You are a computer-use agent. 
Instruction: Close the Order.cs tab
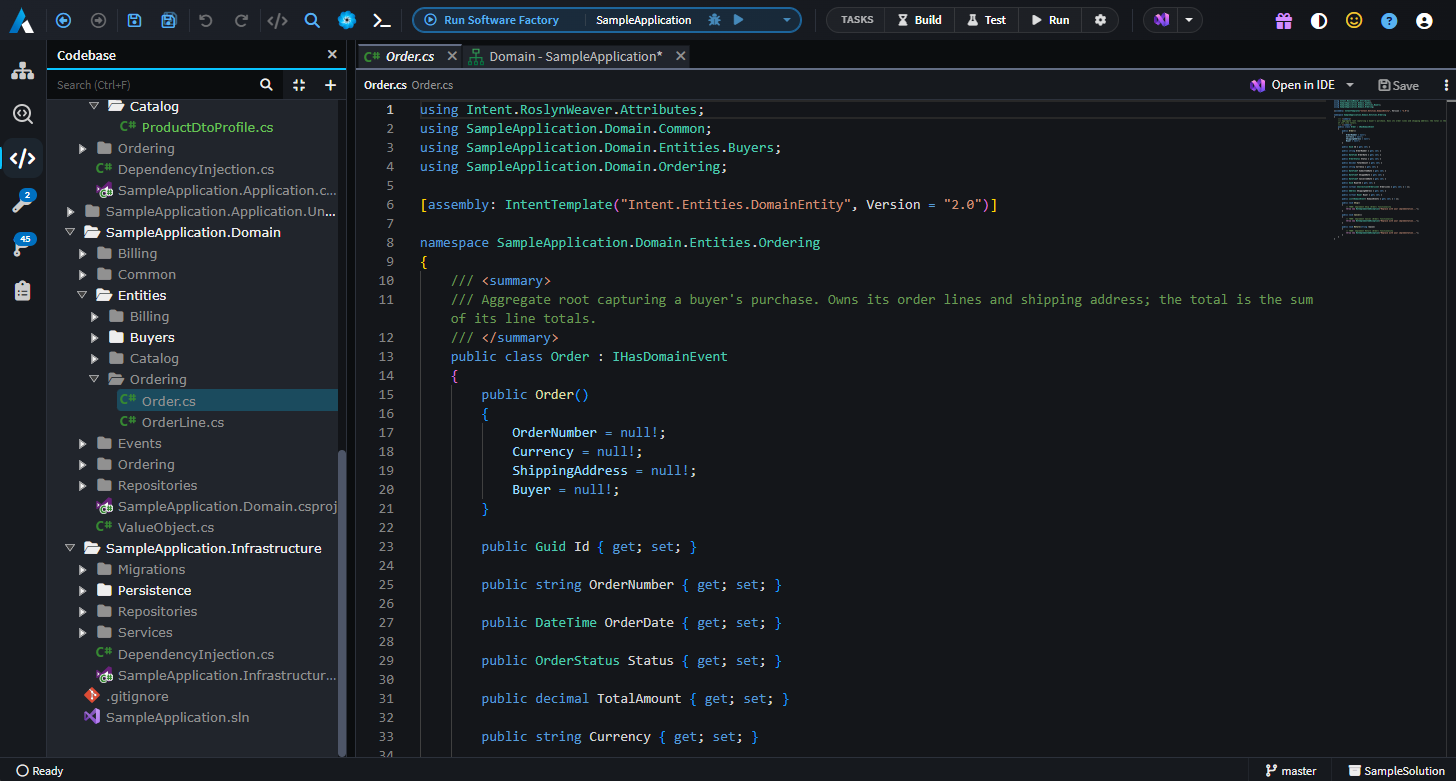[452, 56]
